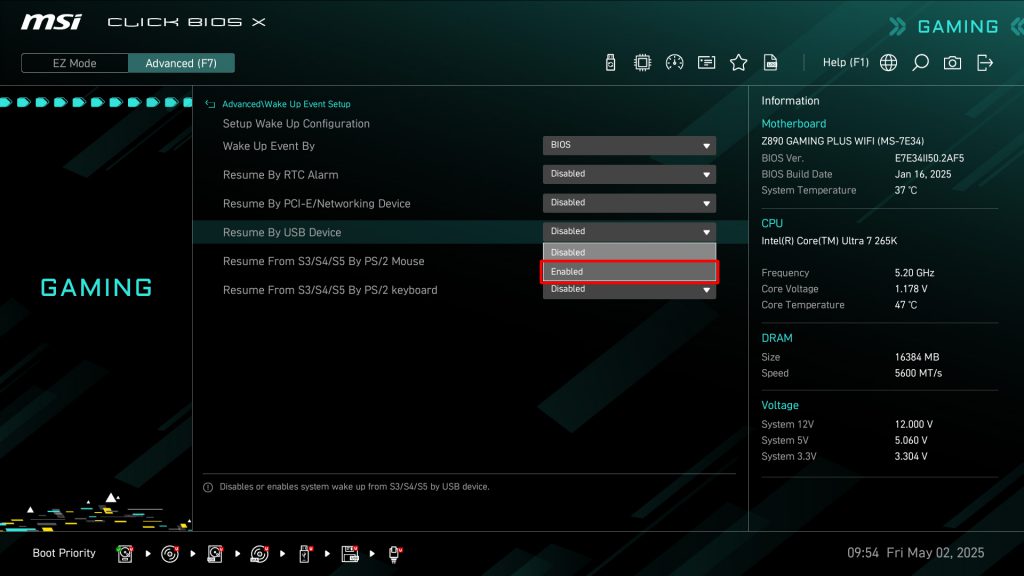Open Resume By PCI-E/Networking Device dropdown
The width and height of the screenshot is (1024, 576).
(629, 202)
